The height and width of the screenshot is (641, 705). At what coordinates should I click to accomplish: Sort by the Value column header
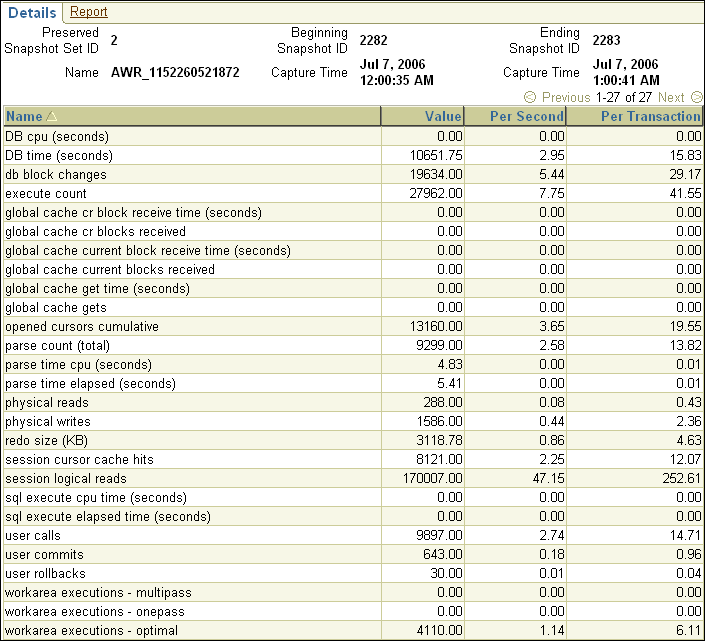[x=443, y=117]
